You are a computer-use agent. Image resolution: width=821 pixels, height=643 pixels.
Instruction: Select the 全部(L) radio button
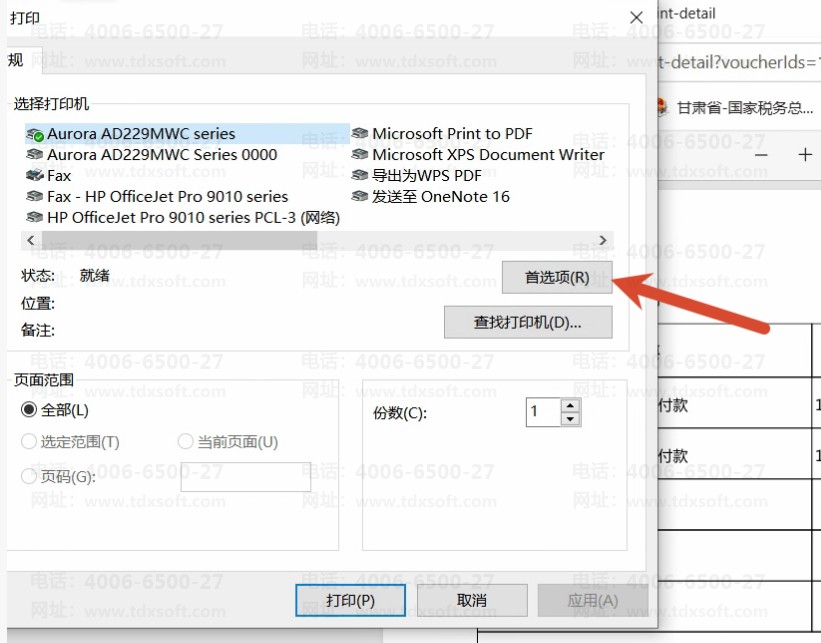[x=29, y=410]
